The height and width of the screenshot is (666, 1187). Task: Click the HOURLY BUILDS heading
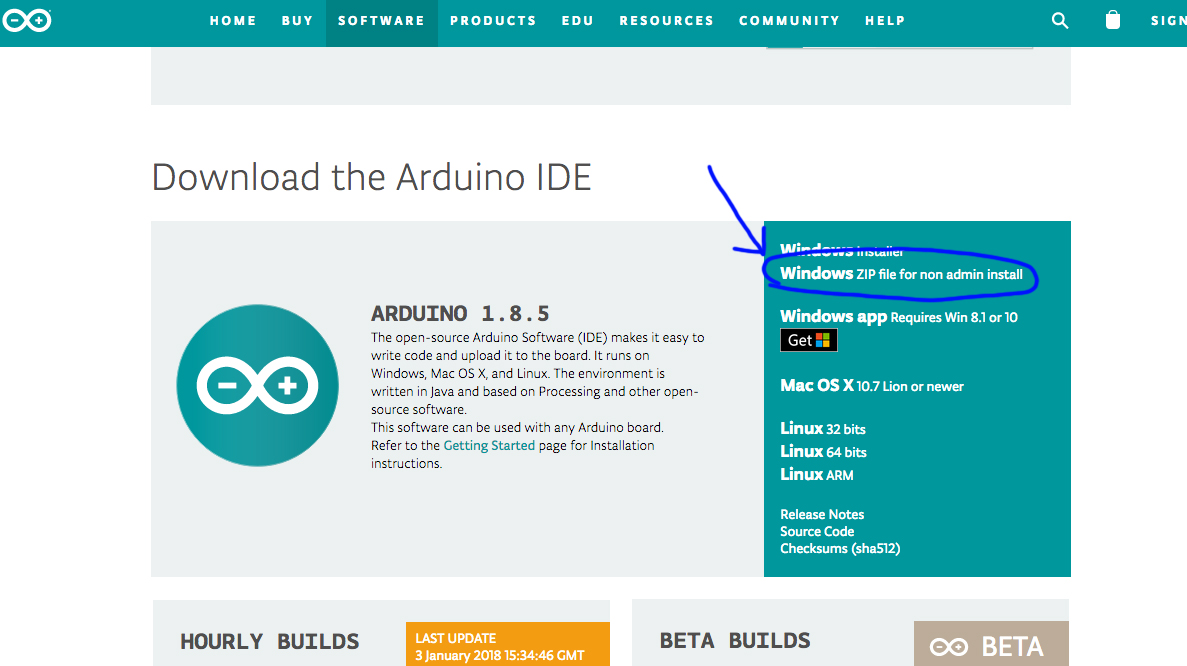(x=269, y=642)
